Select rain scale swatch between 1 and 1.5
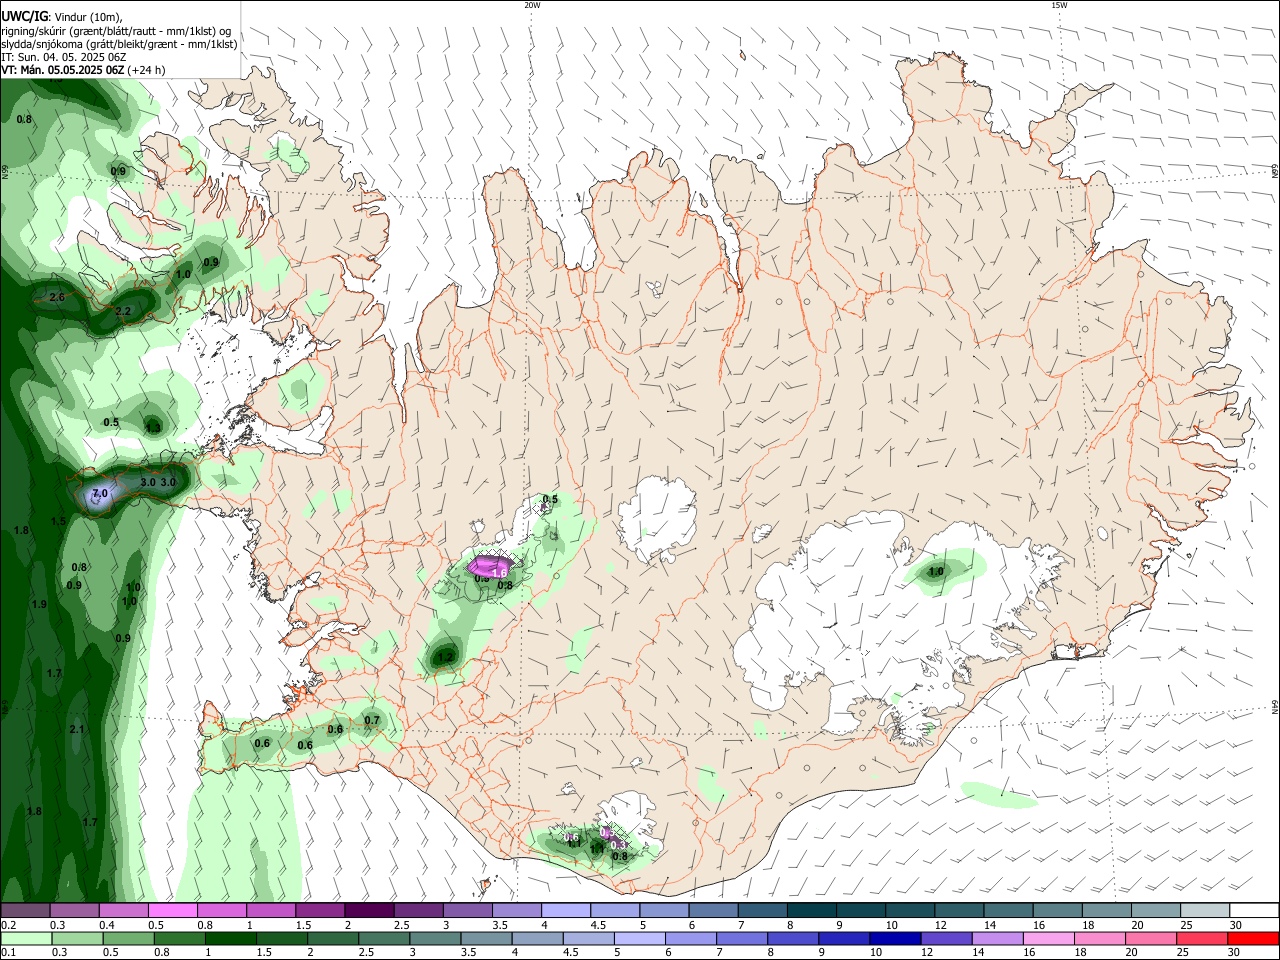This screenshot has width=1280, height=960. click(x=232, y=938)
